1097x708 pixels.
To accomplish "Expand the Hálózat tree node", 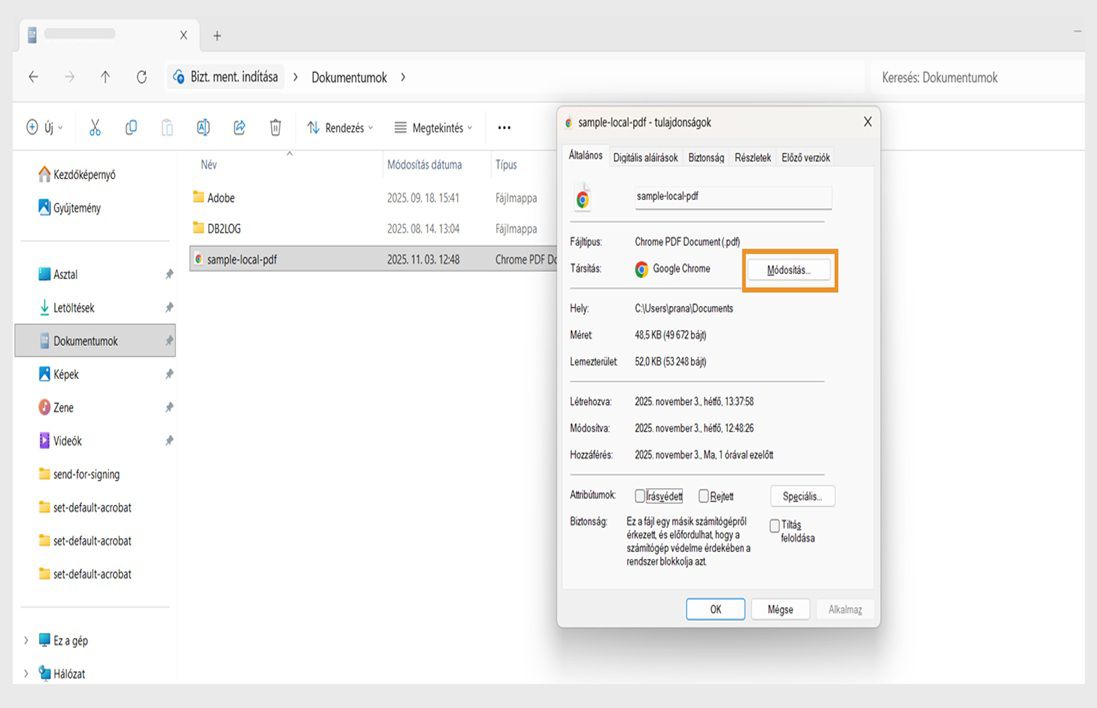I will [x=26, y=674].
